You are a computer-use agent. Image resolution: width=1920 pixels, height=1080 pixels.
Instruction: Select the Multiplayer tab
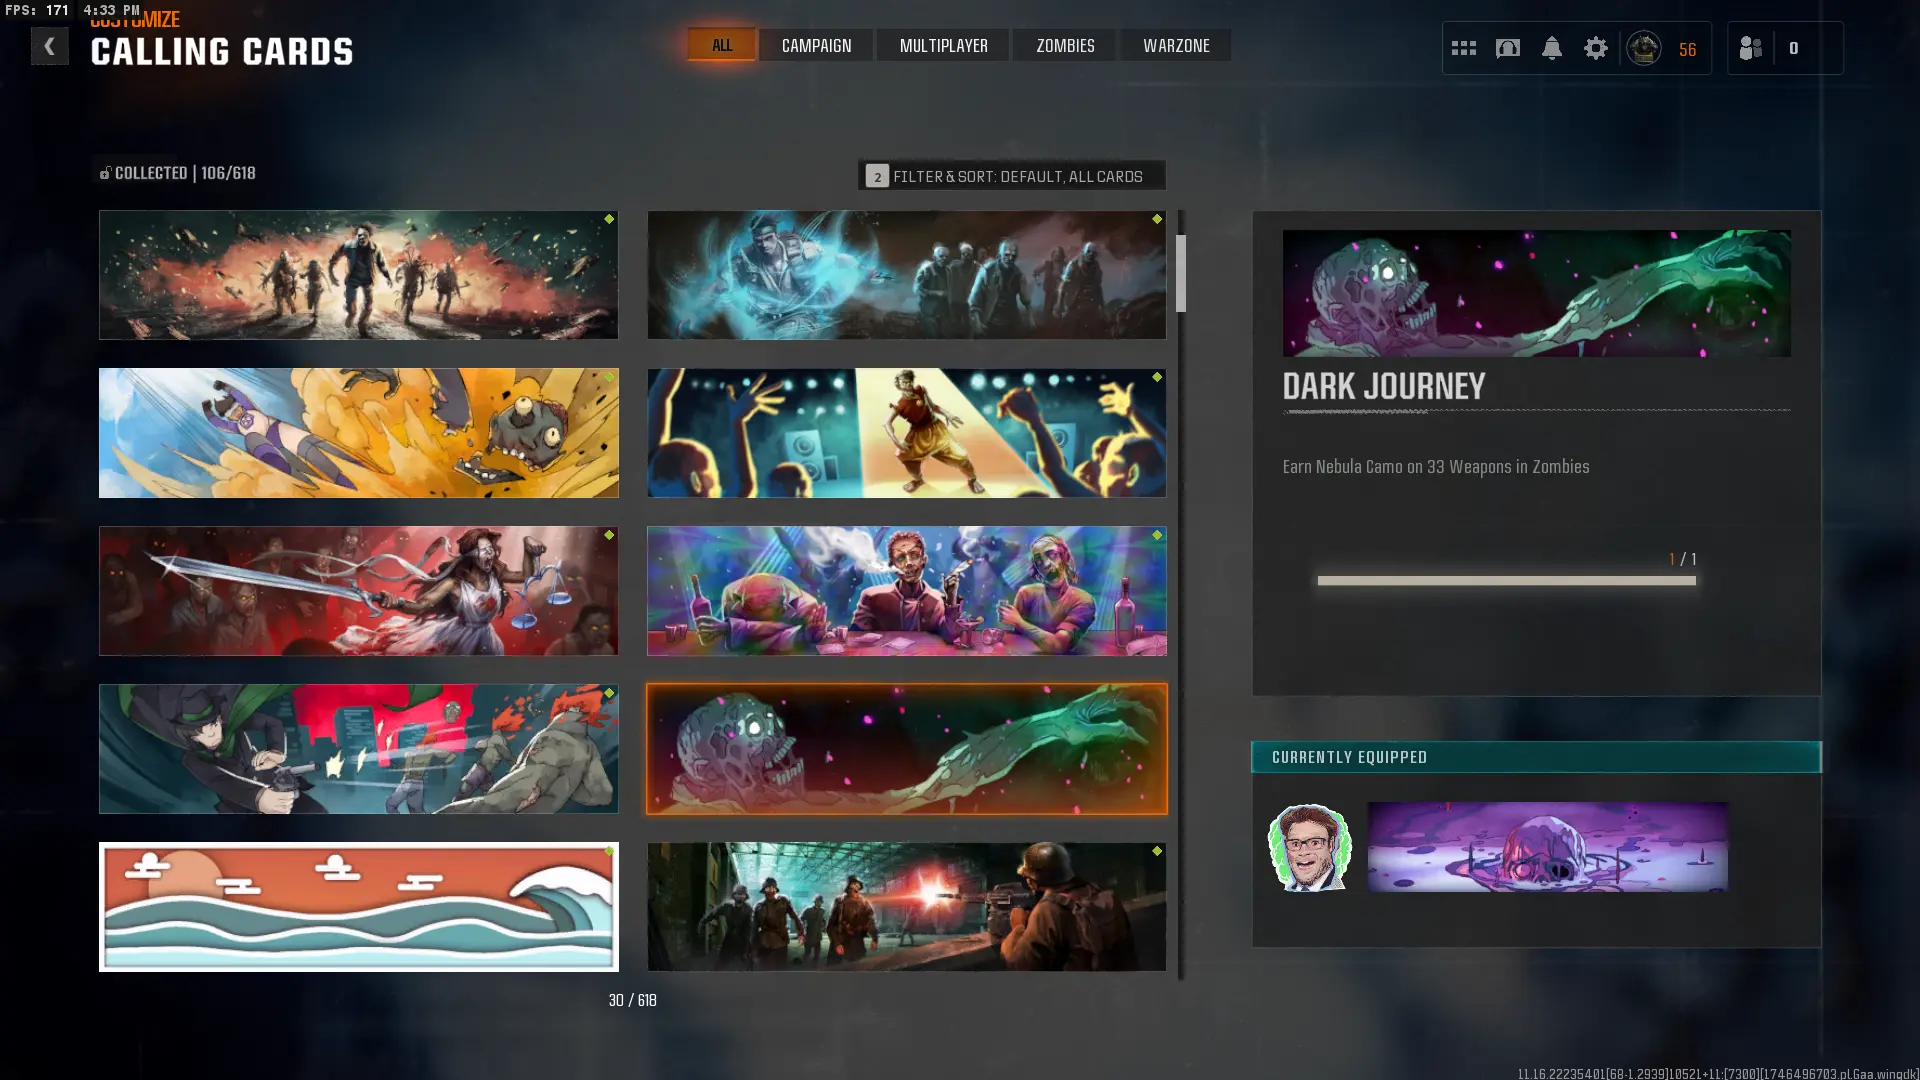tap(943, 46)
